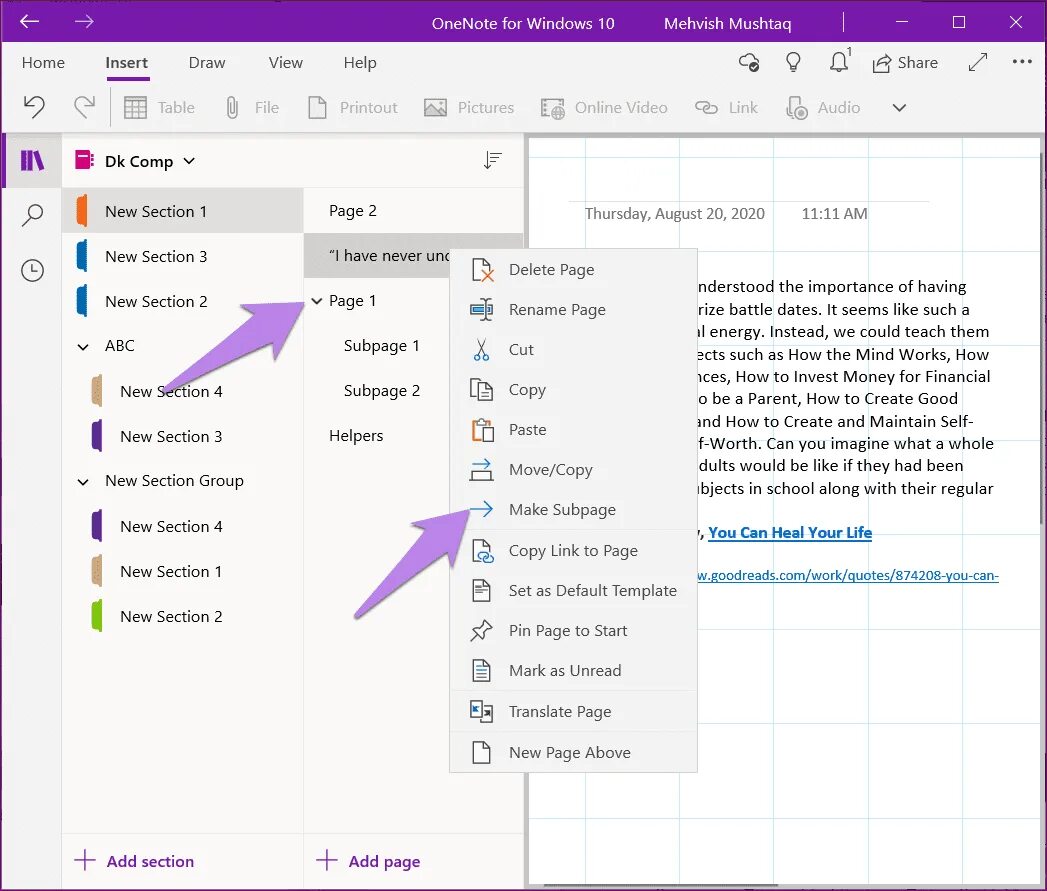Screen dimensions: 1047x891
Task: Record Audio from ribbon
Action: point(823,108)
